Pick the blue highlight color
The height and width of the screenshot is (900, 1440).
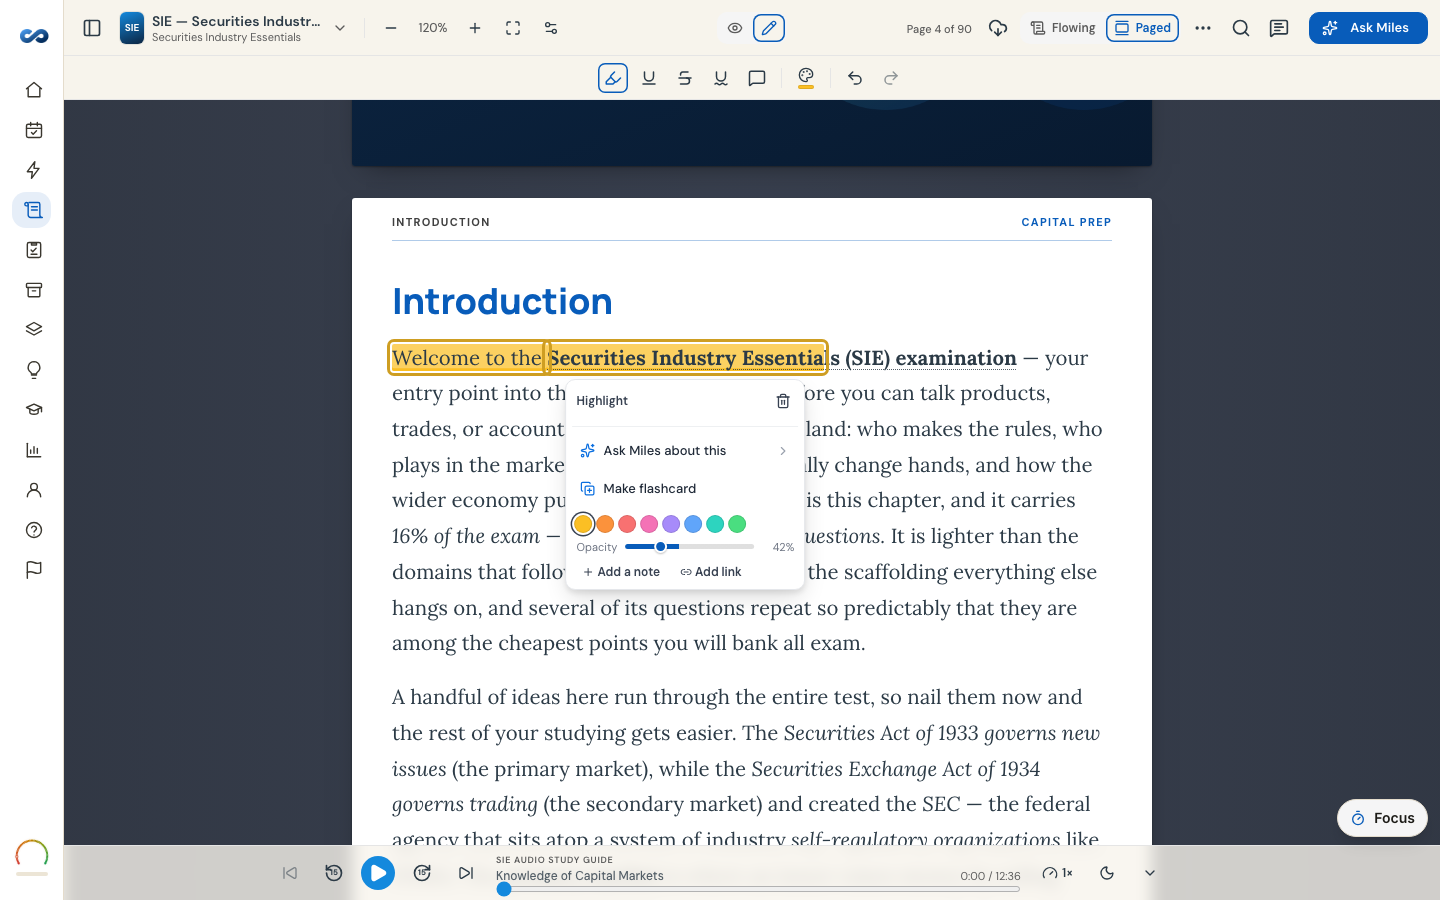(x=693, y=524)
